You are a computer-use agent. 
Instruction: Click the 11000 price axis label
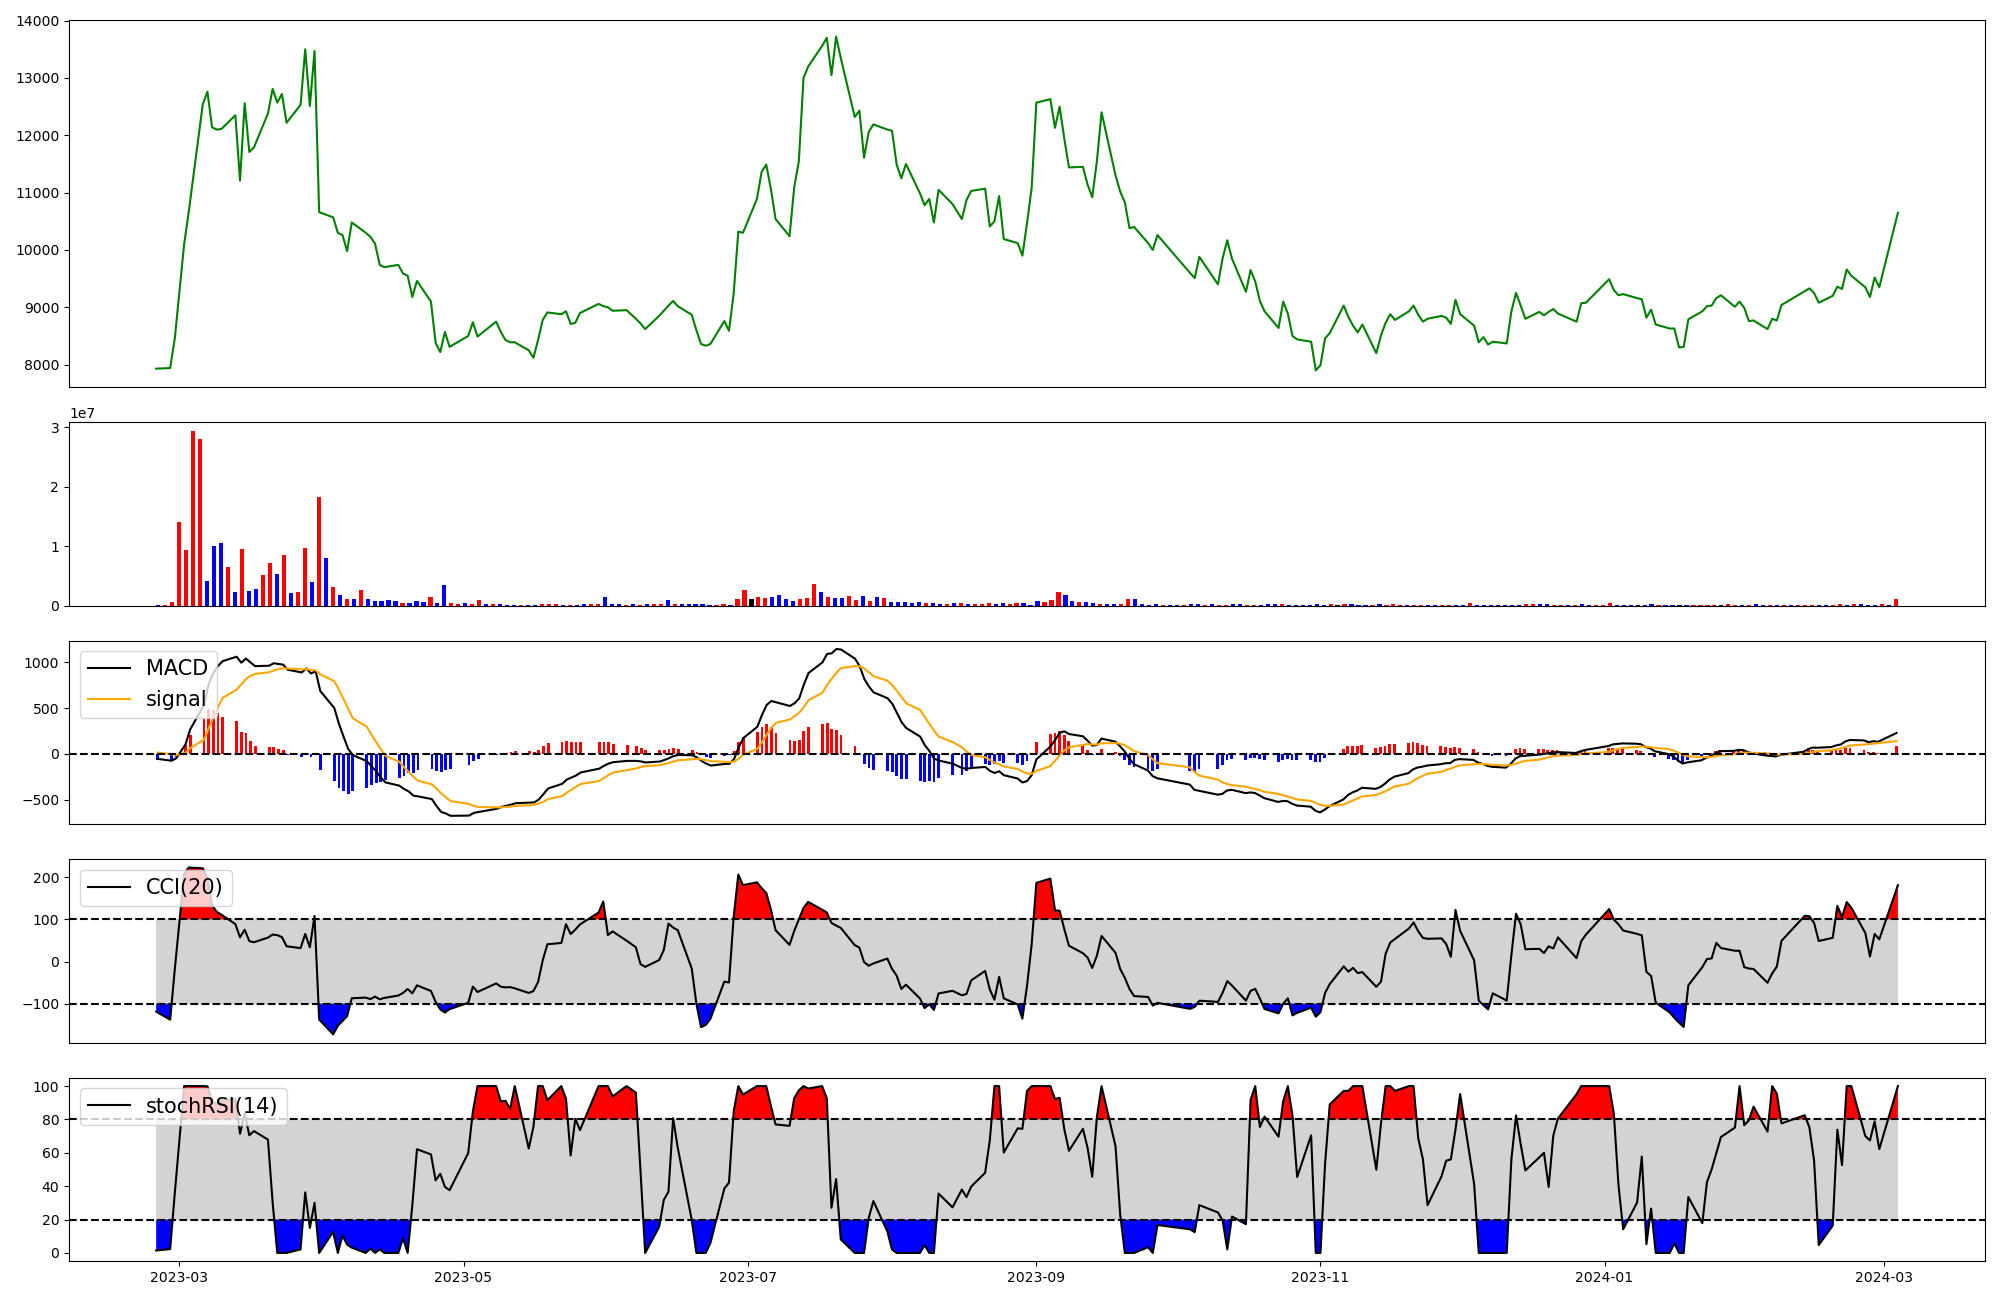click(x=38, y=193)
